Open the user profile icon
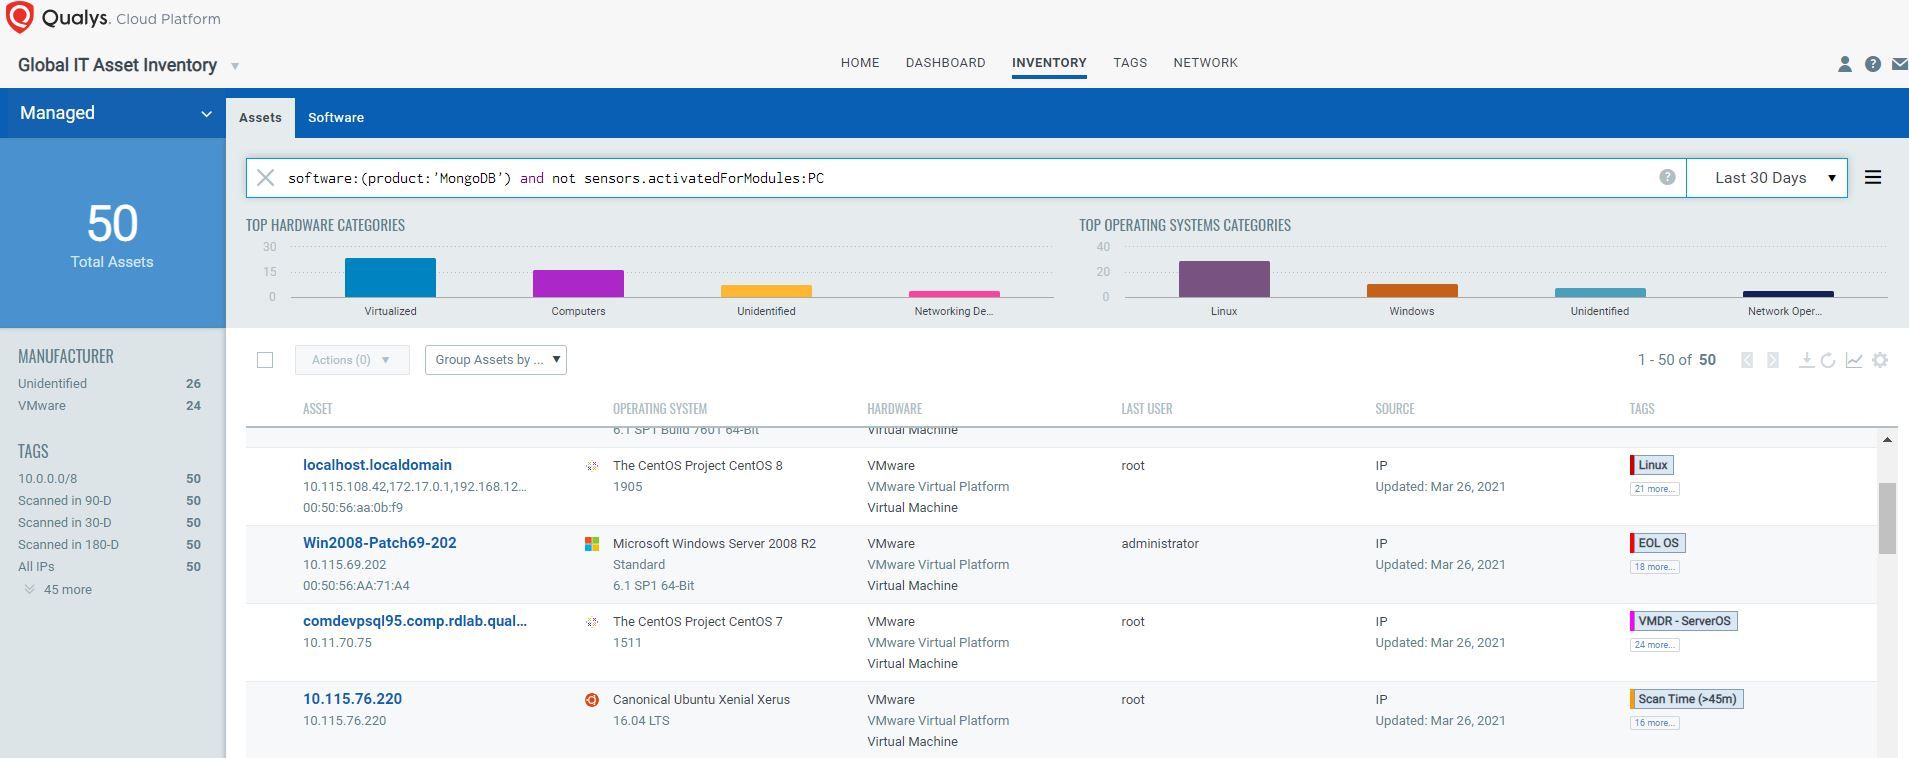 click(x=1845, y=64)
